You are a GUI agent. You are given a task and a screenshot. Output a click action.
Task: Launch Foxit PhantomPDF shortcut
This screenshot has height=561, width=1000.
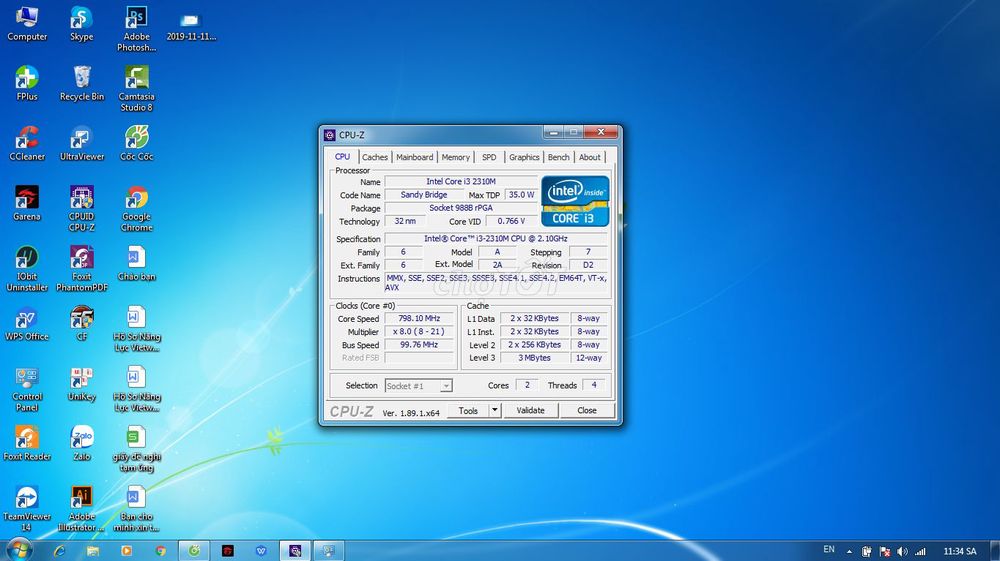click(82, 268)
